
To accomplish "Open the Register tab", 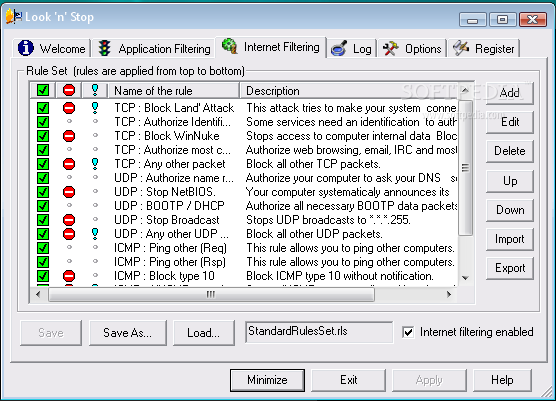I will 484,49.
